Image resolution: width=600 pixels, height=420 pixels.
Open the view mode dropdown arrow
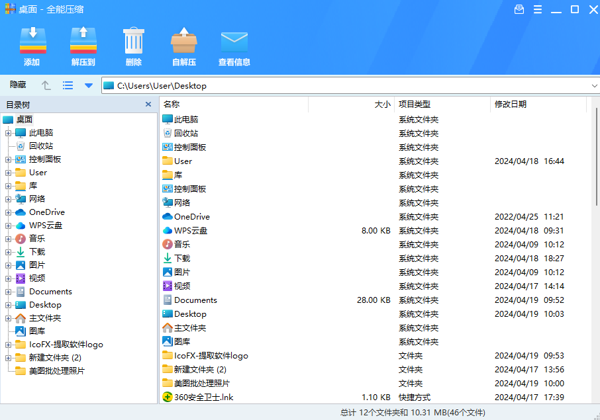(x=88, y=86)
